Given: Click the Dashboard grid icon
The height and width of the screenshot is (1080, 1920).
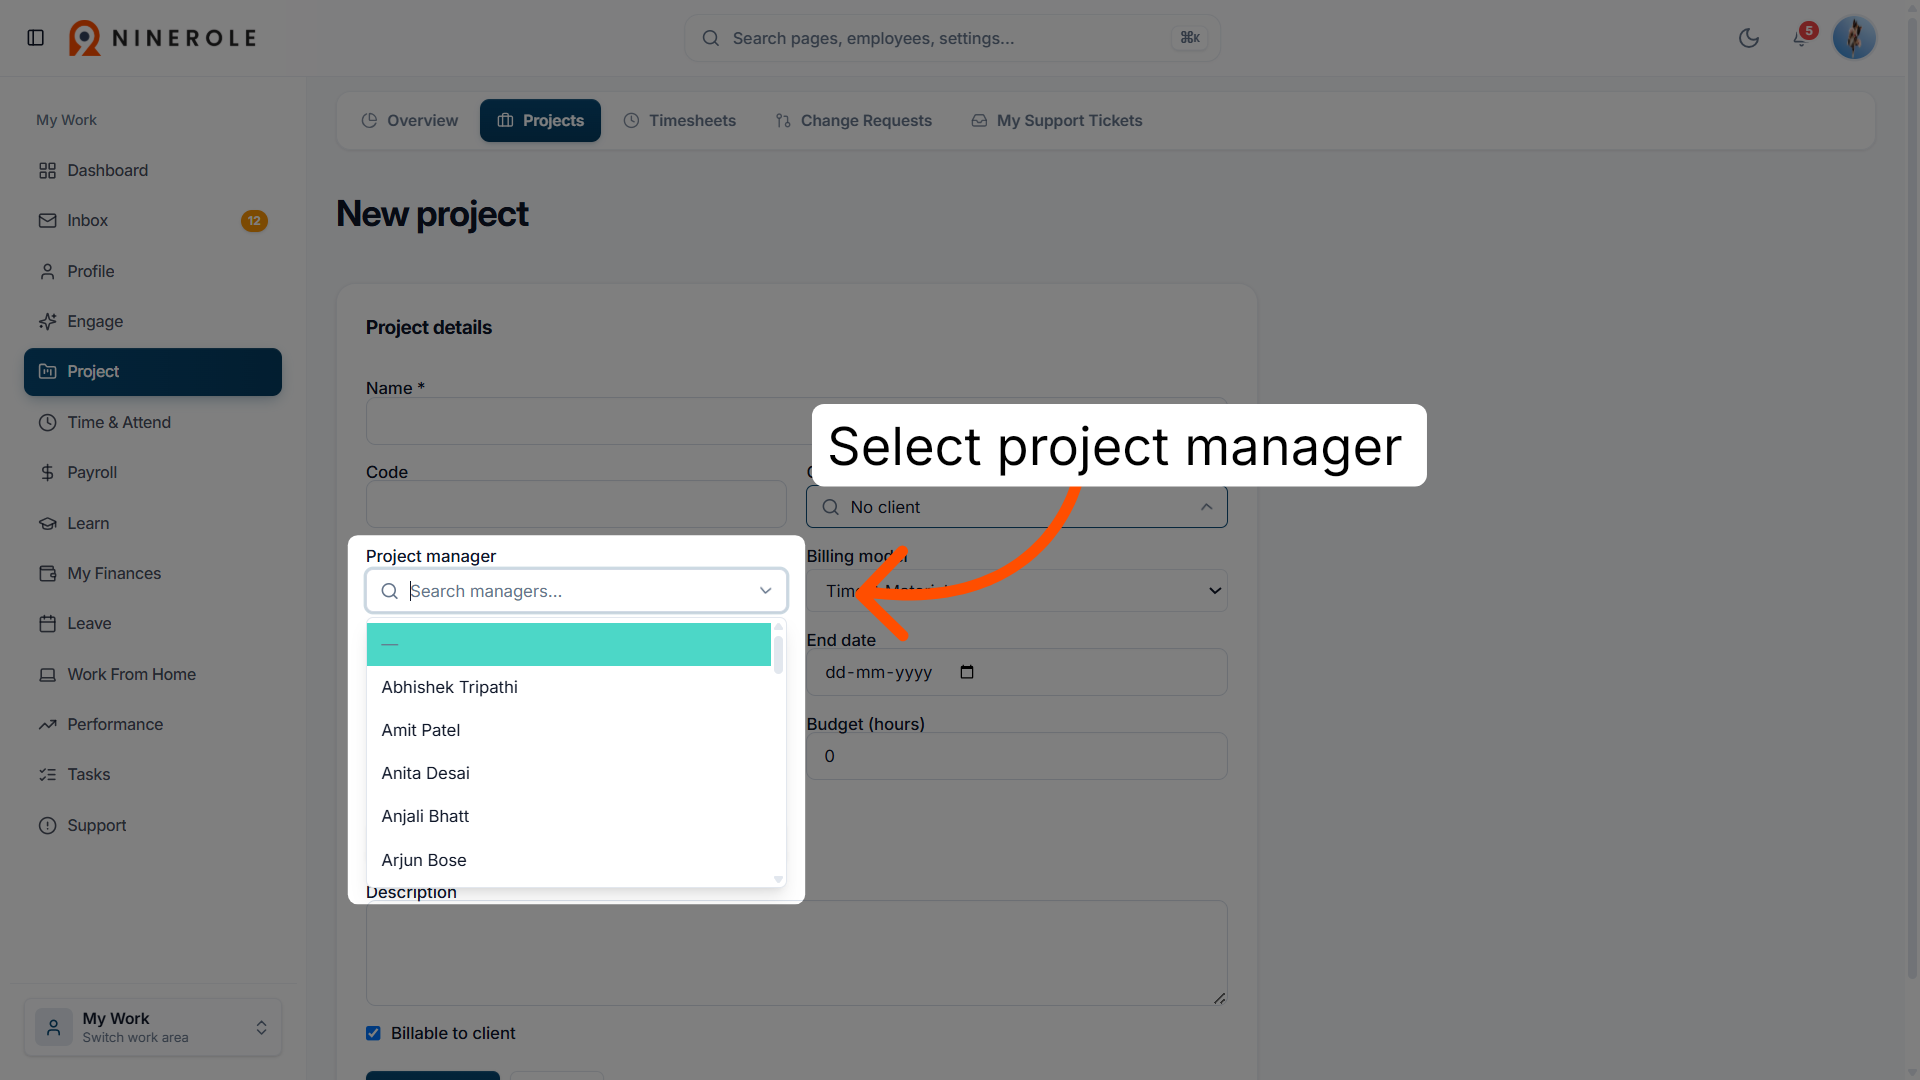Looking at the screenshot, I should pos(47,171).
